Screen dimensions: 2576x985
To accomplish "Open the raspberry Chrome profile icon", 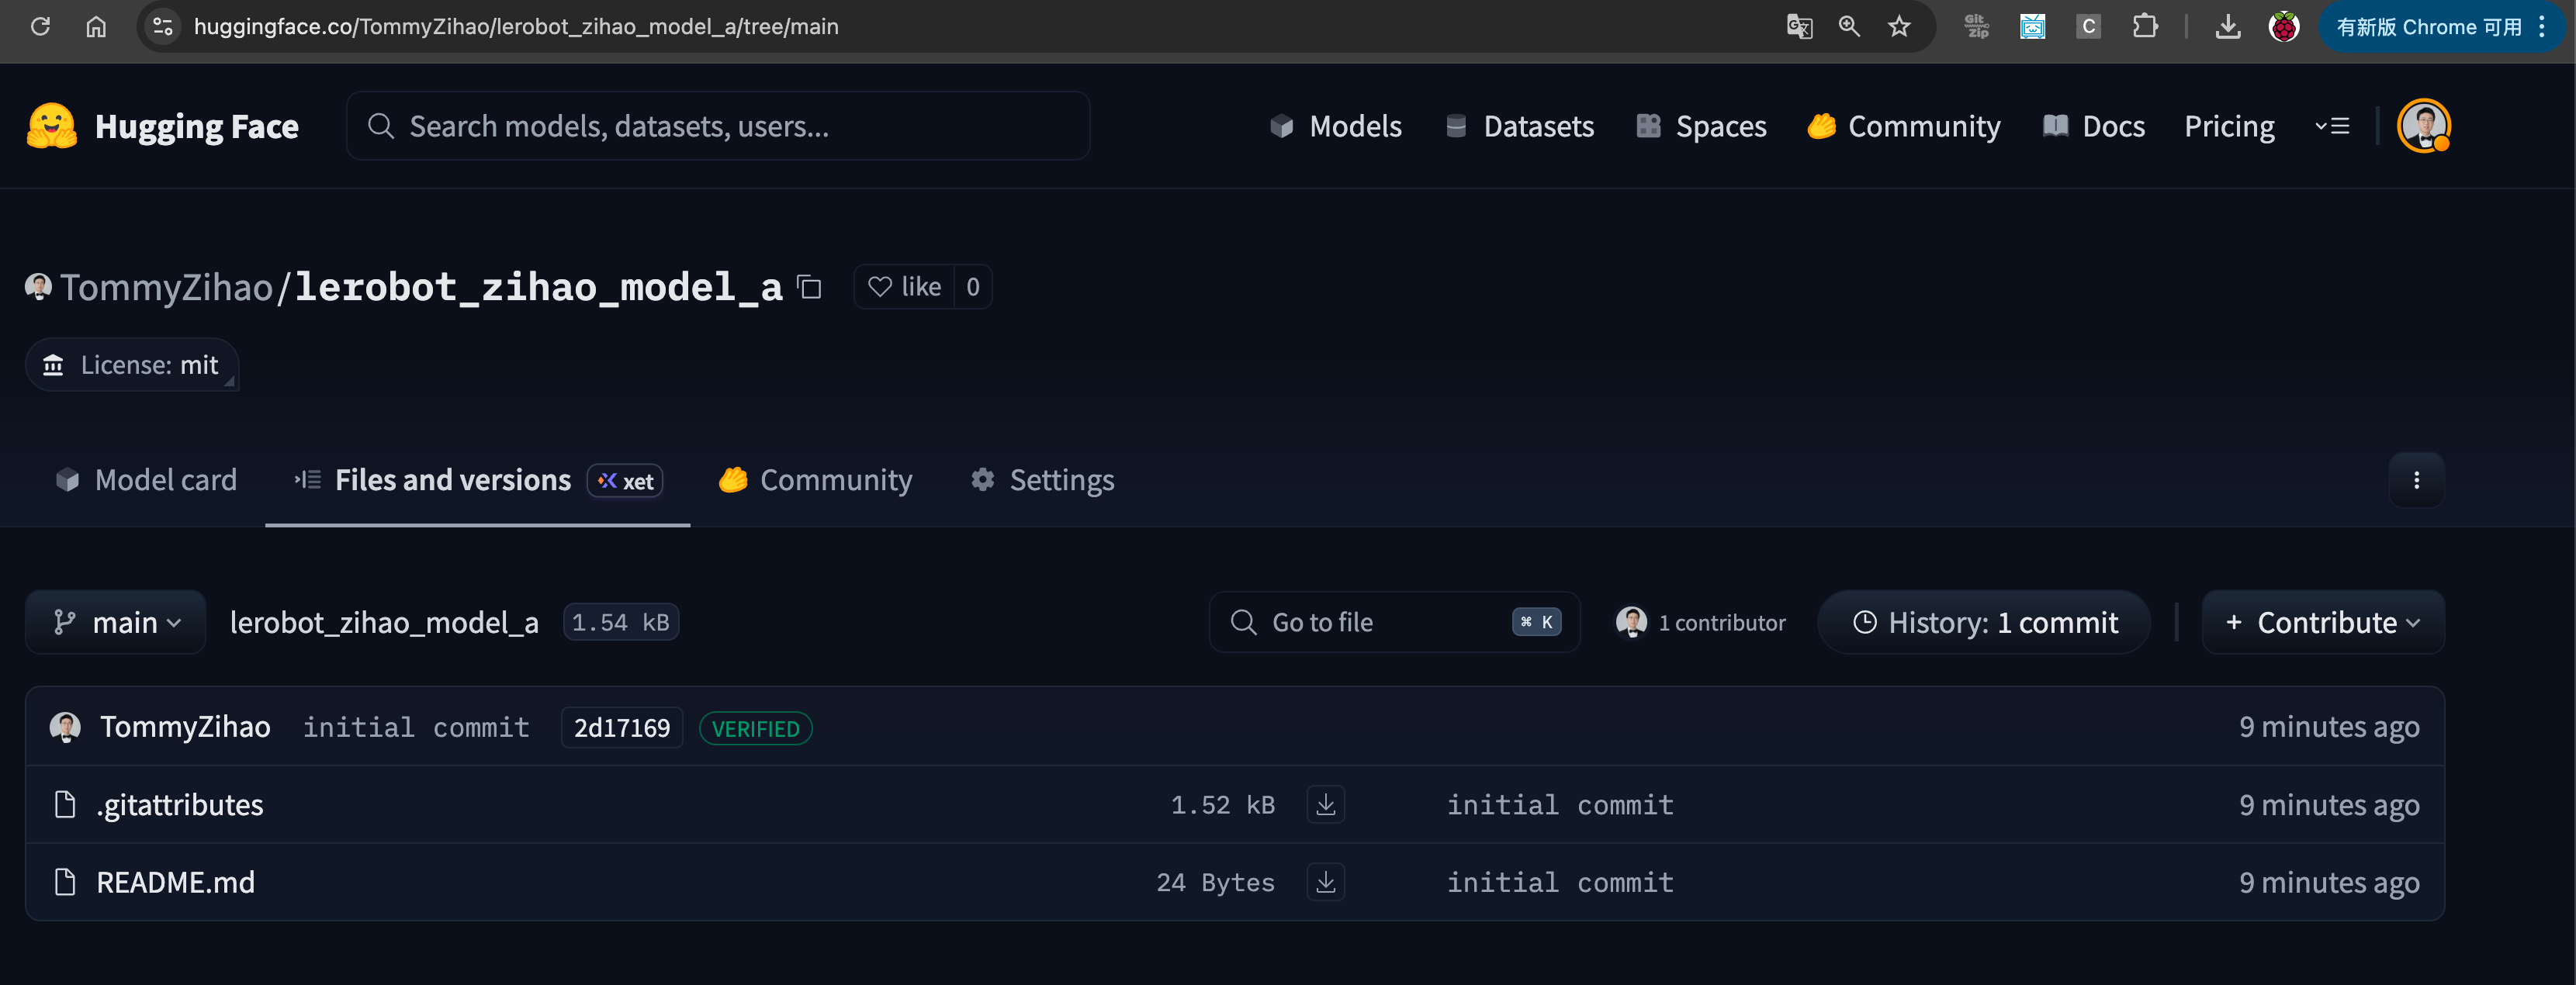I will [2283, 27].
